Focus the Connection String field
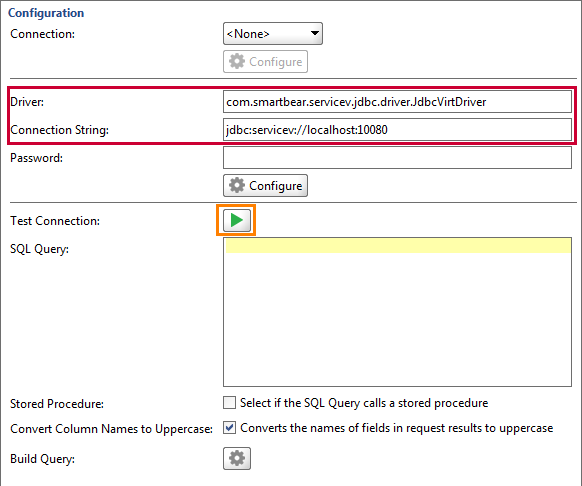 click(397, 130)
